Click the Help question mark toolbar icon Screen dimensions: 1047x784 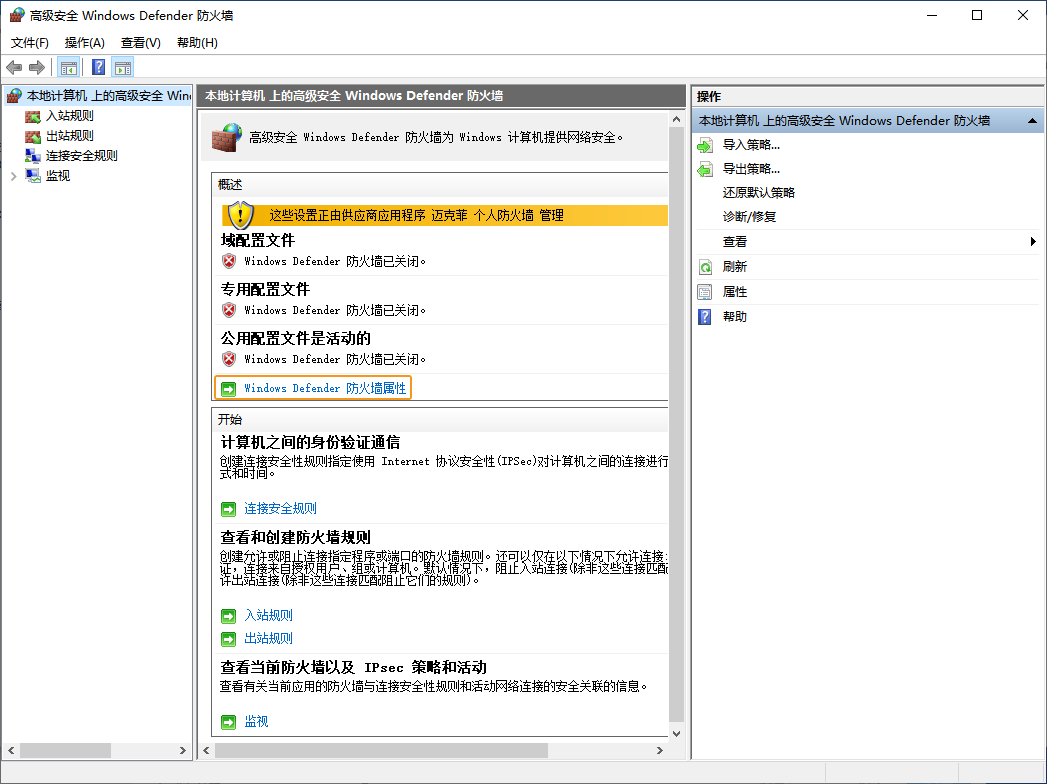tap(97, 67)
